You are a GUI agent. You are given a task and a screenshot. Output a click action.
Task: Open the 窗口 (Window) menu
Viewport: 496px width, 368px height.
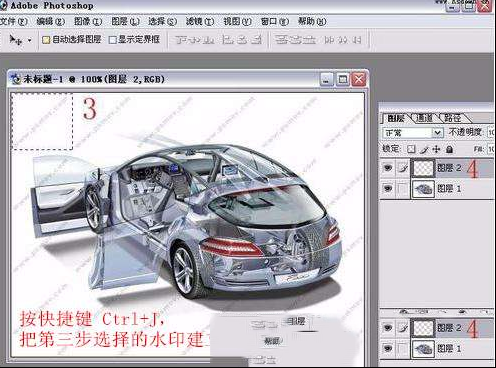pyautogui.click(x=275, y=22)
